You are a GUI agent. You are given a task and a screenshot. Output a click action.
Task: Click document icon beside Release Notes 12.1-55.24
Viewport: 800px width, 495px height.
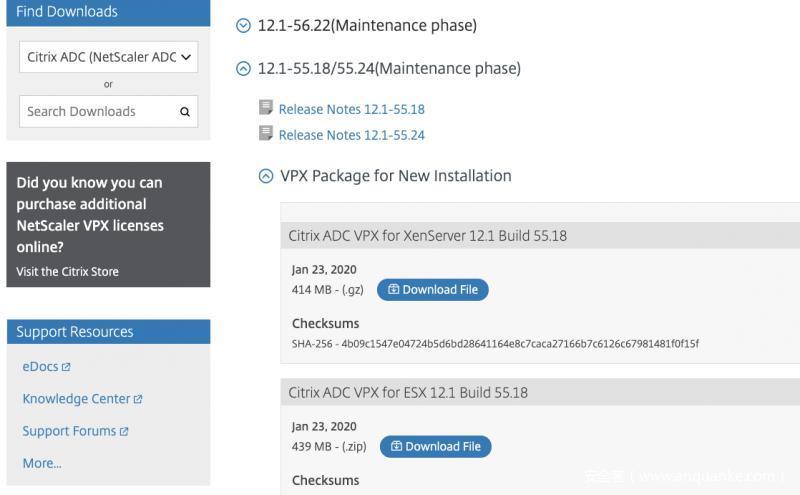tap(266, 134)
